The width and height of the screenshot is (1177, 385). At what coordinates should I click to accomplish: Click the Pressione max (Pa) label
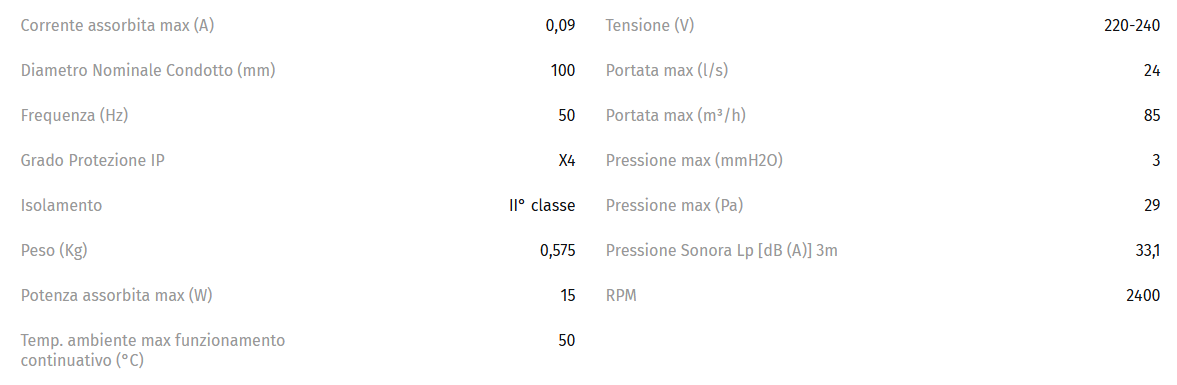tap(674, 206)
